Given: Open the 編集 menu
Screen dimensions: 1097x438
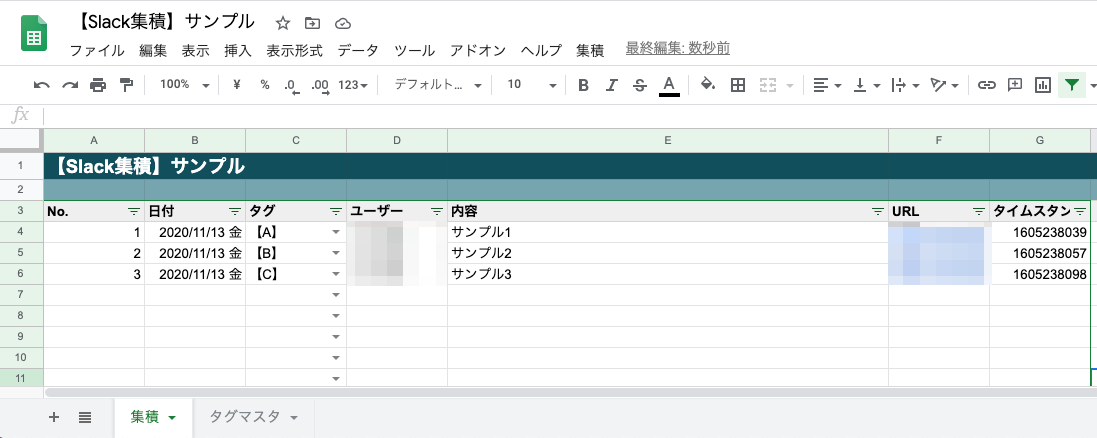Looking at the screenshot, I should click(153, 50).
